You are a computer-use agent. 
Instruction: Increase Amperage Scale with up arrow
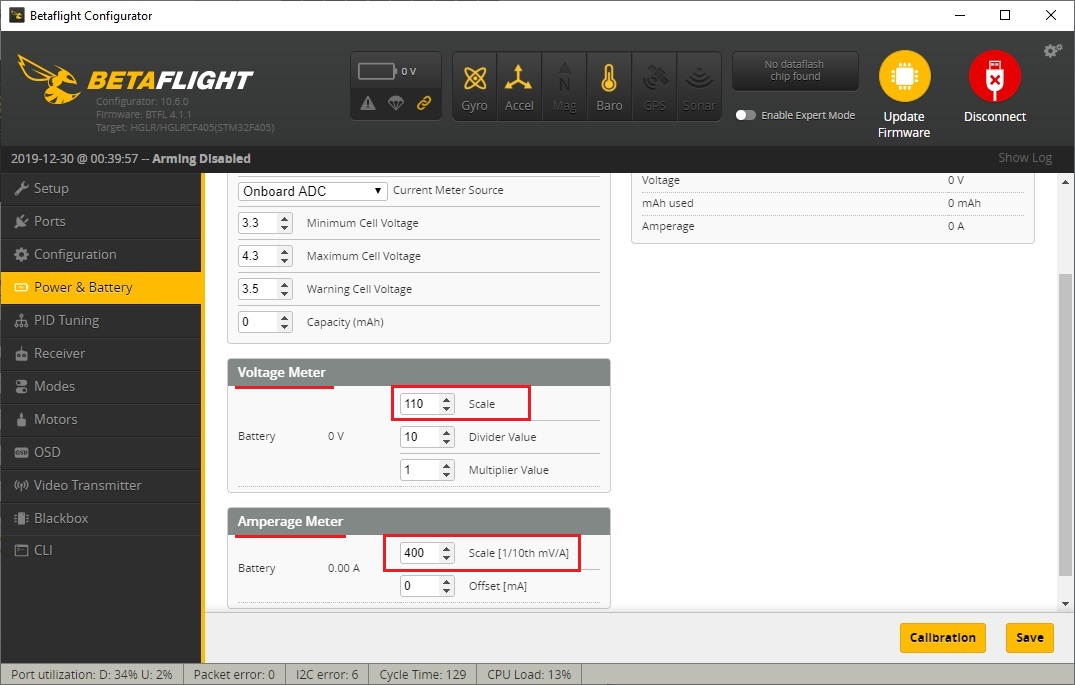click(447, 548)
